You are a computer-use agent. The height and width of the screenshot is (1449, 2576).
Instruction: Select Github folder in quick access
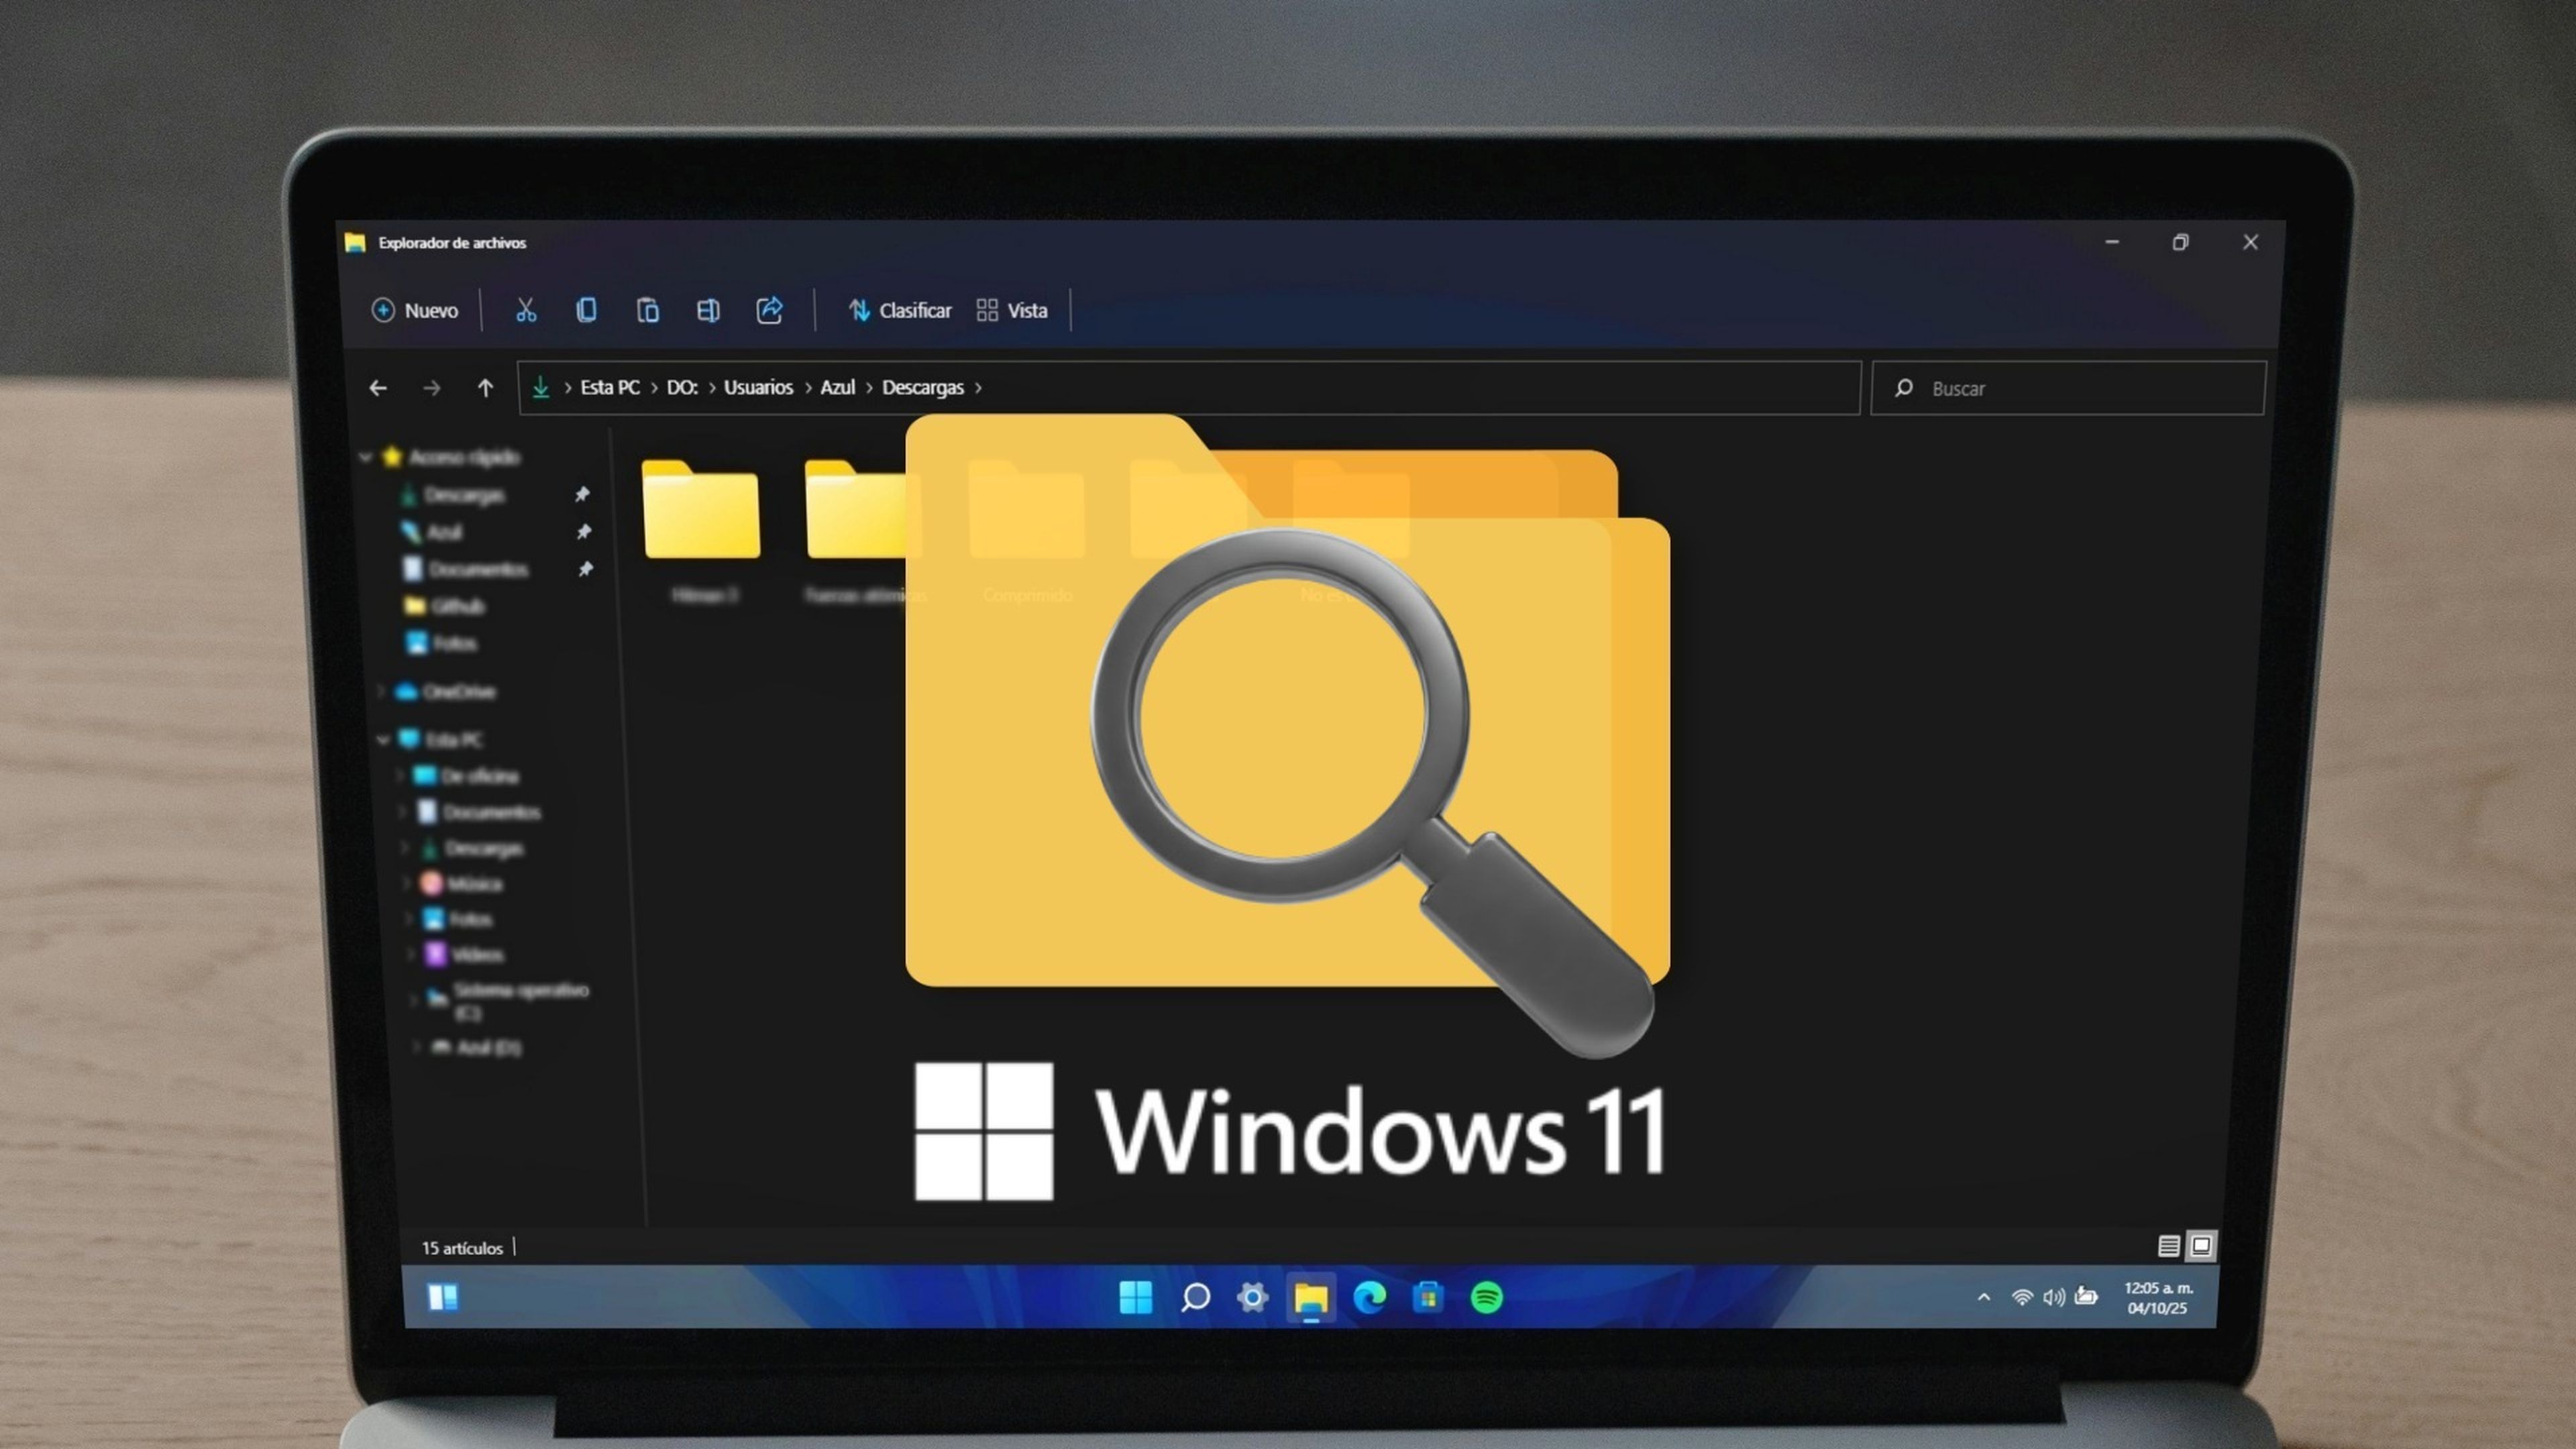(x=445, y=606)
